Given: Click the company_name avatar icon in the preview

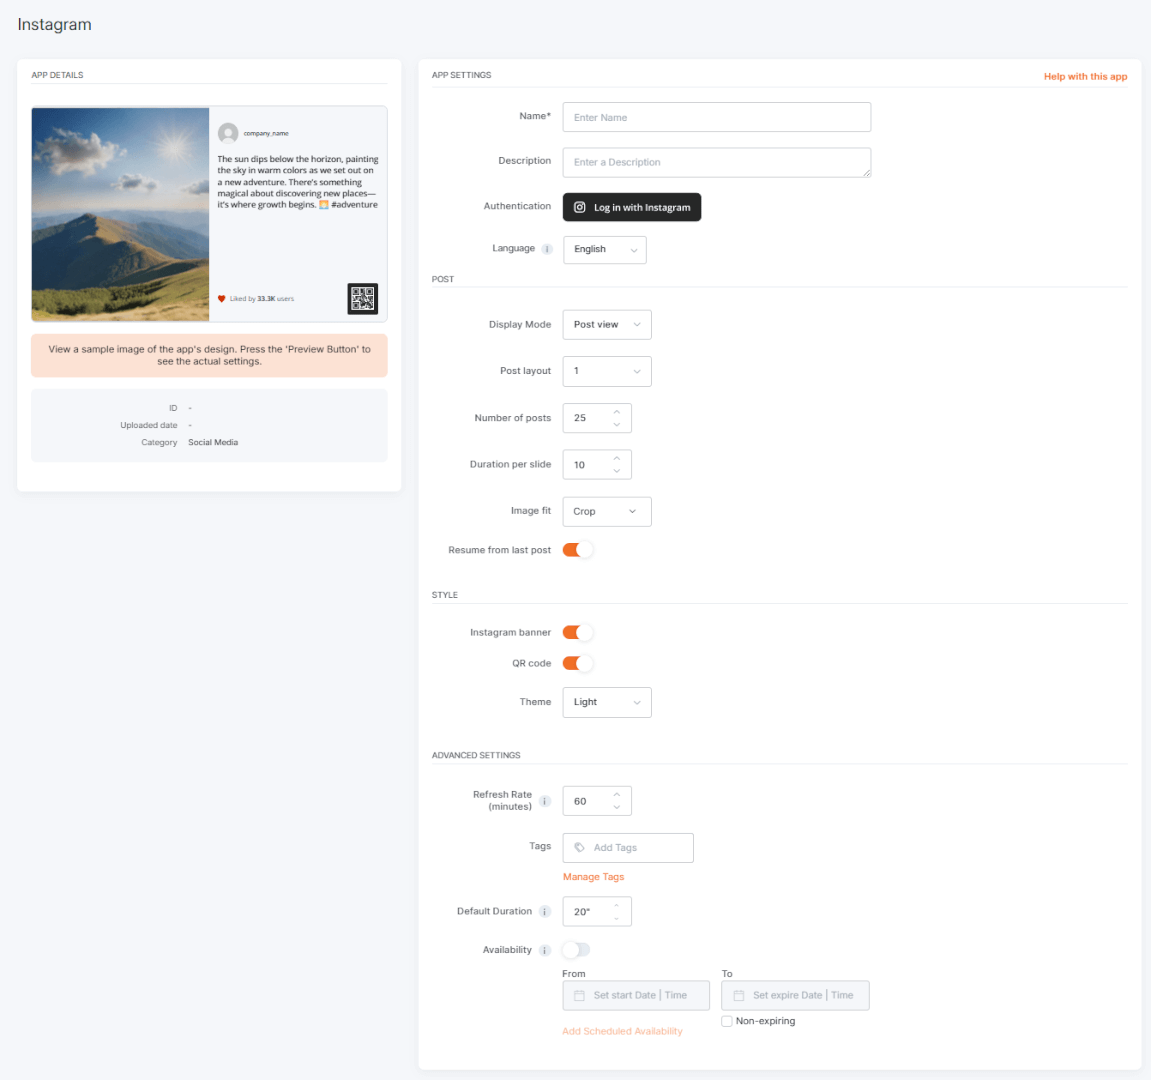Looking at the screenshot, I should [229, 133].
